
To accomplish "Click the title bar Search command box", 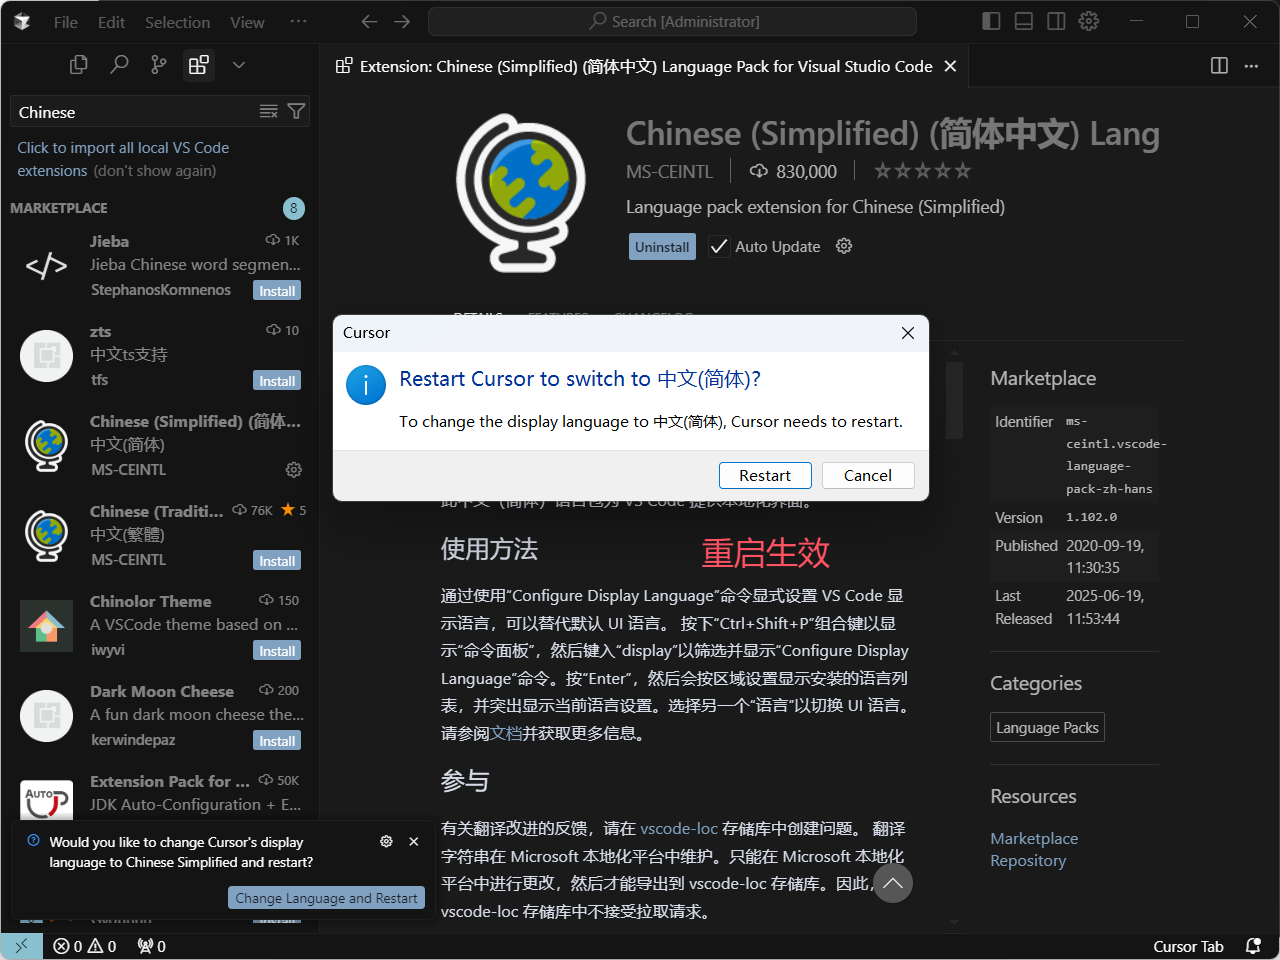I will pyautogui.click(x=672, y=21).
